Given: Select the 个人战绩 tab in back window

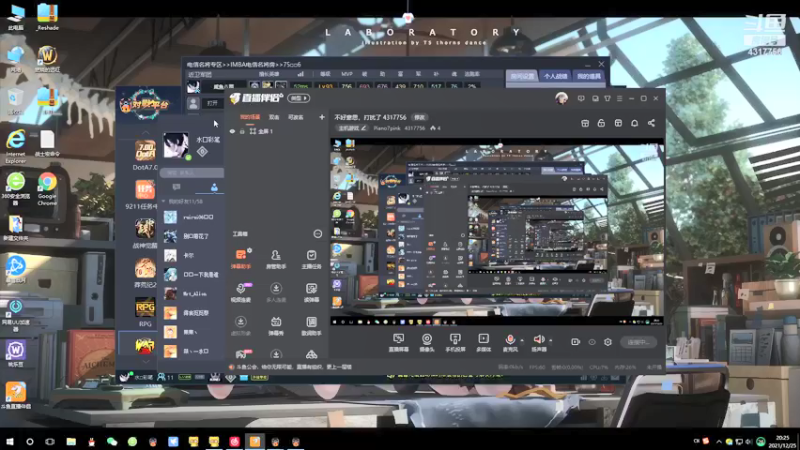Looking at the screenshot, I should click(x=555, y=76).
